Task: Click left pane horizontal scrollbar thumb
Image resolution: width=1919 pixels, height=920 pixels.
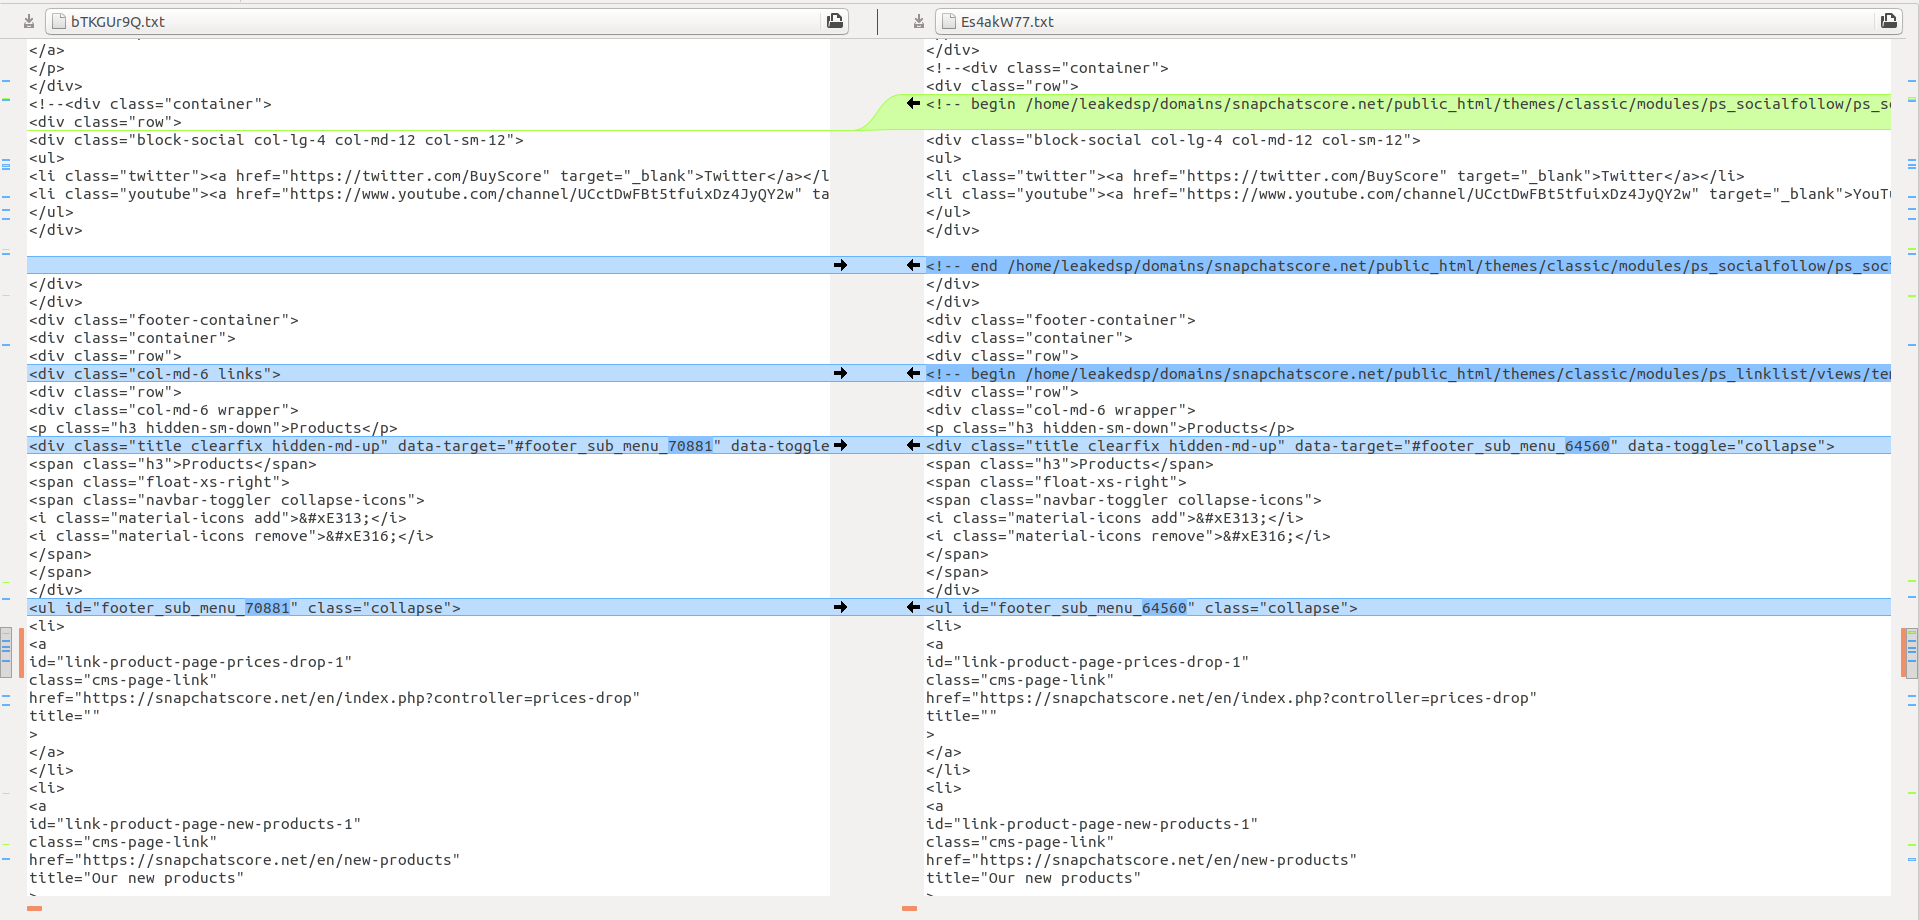Action: tap(35, 908)
